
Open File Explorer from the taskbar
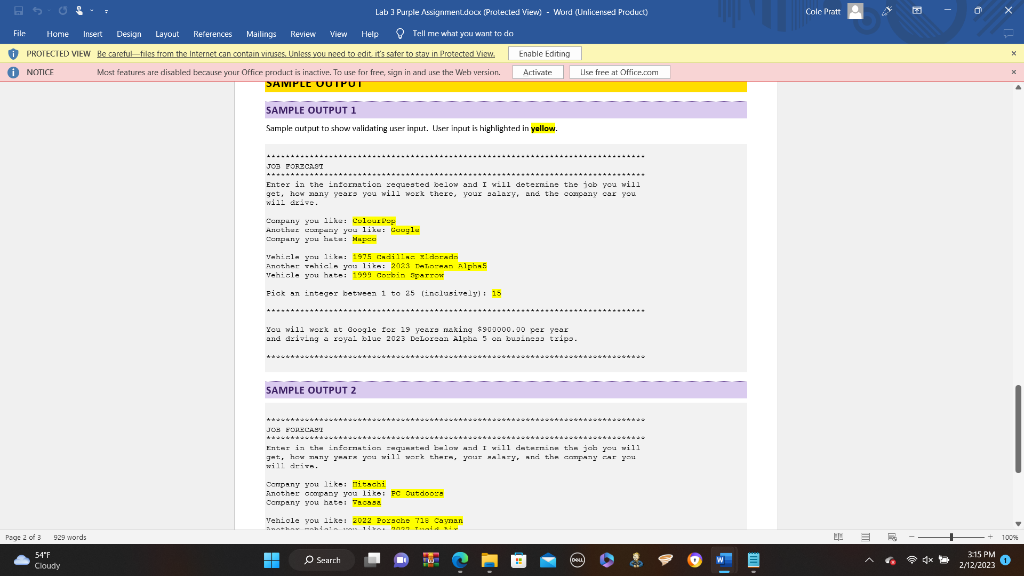coord(489,560)
